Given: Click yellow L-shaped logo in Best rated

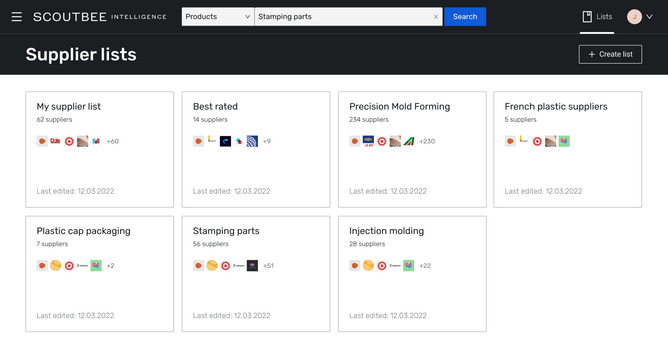Looking at the screenshot, I should (x=212, y=140).
